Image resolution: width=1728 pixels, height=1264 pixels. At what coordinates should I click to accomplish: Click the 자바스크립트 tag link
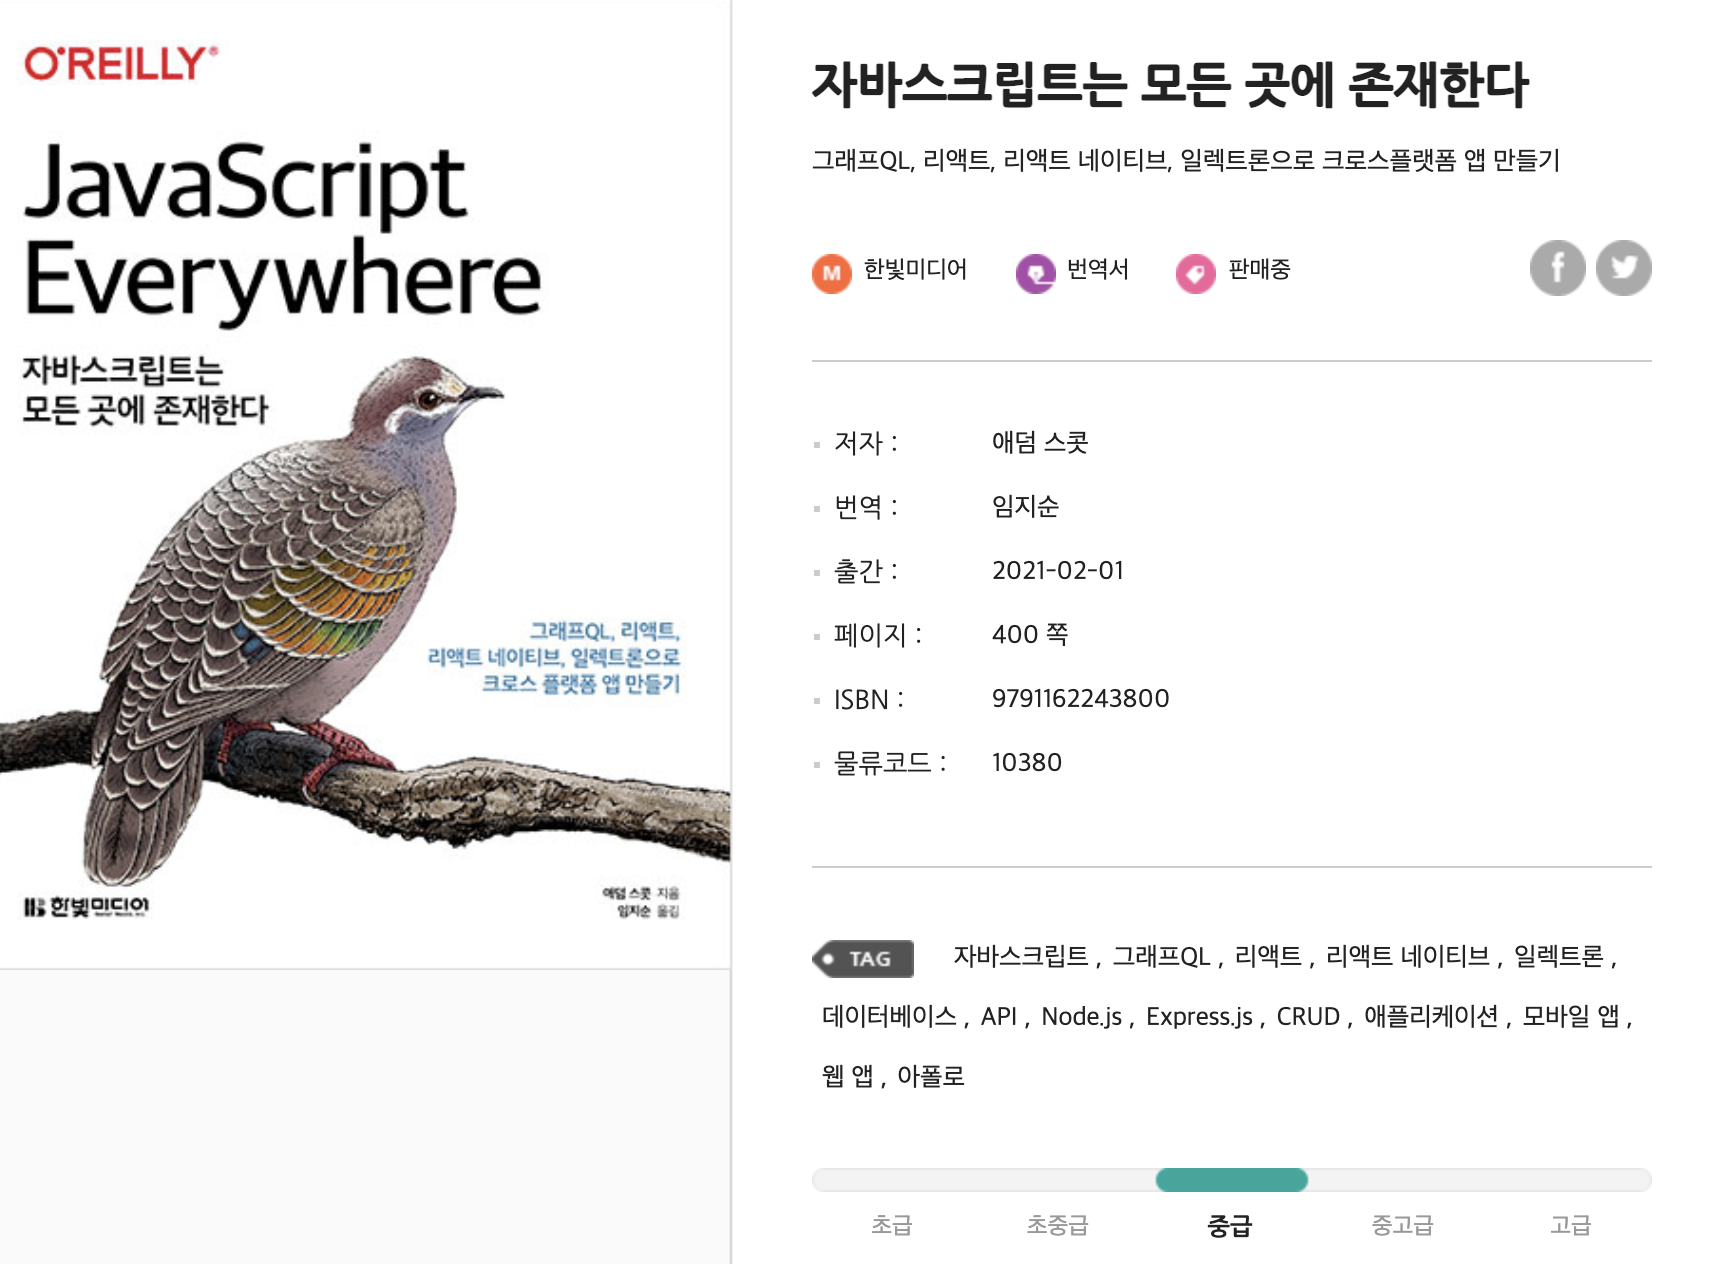tap(1020, 957)
